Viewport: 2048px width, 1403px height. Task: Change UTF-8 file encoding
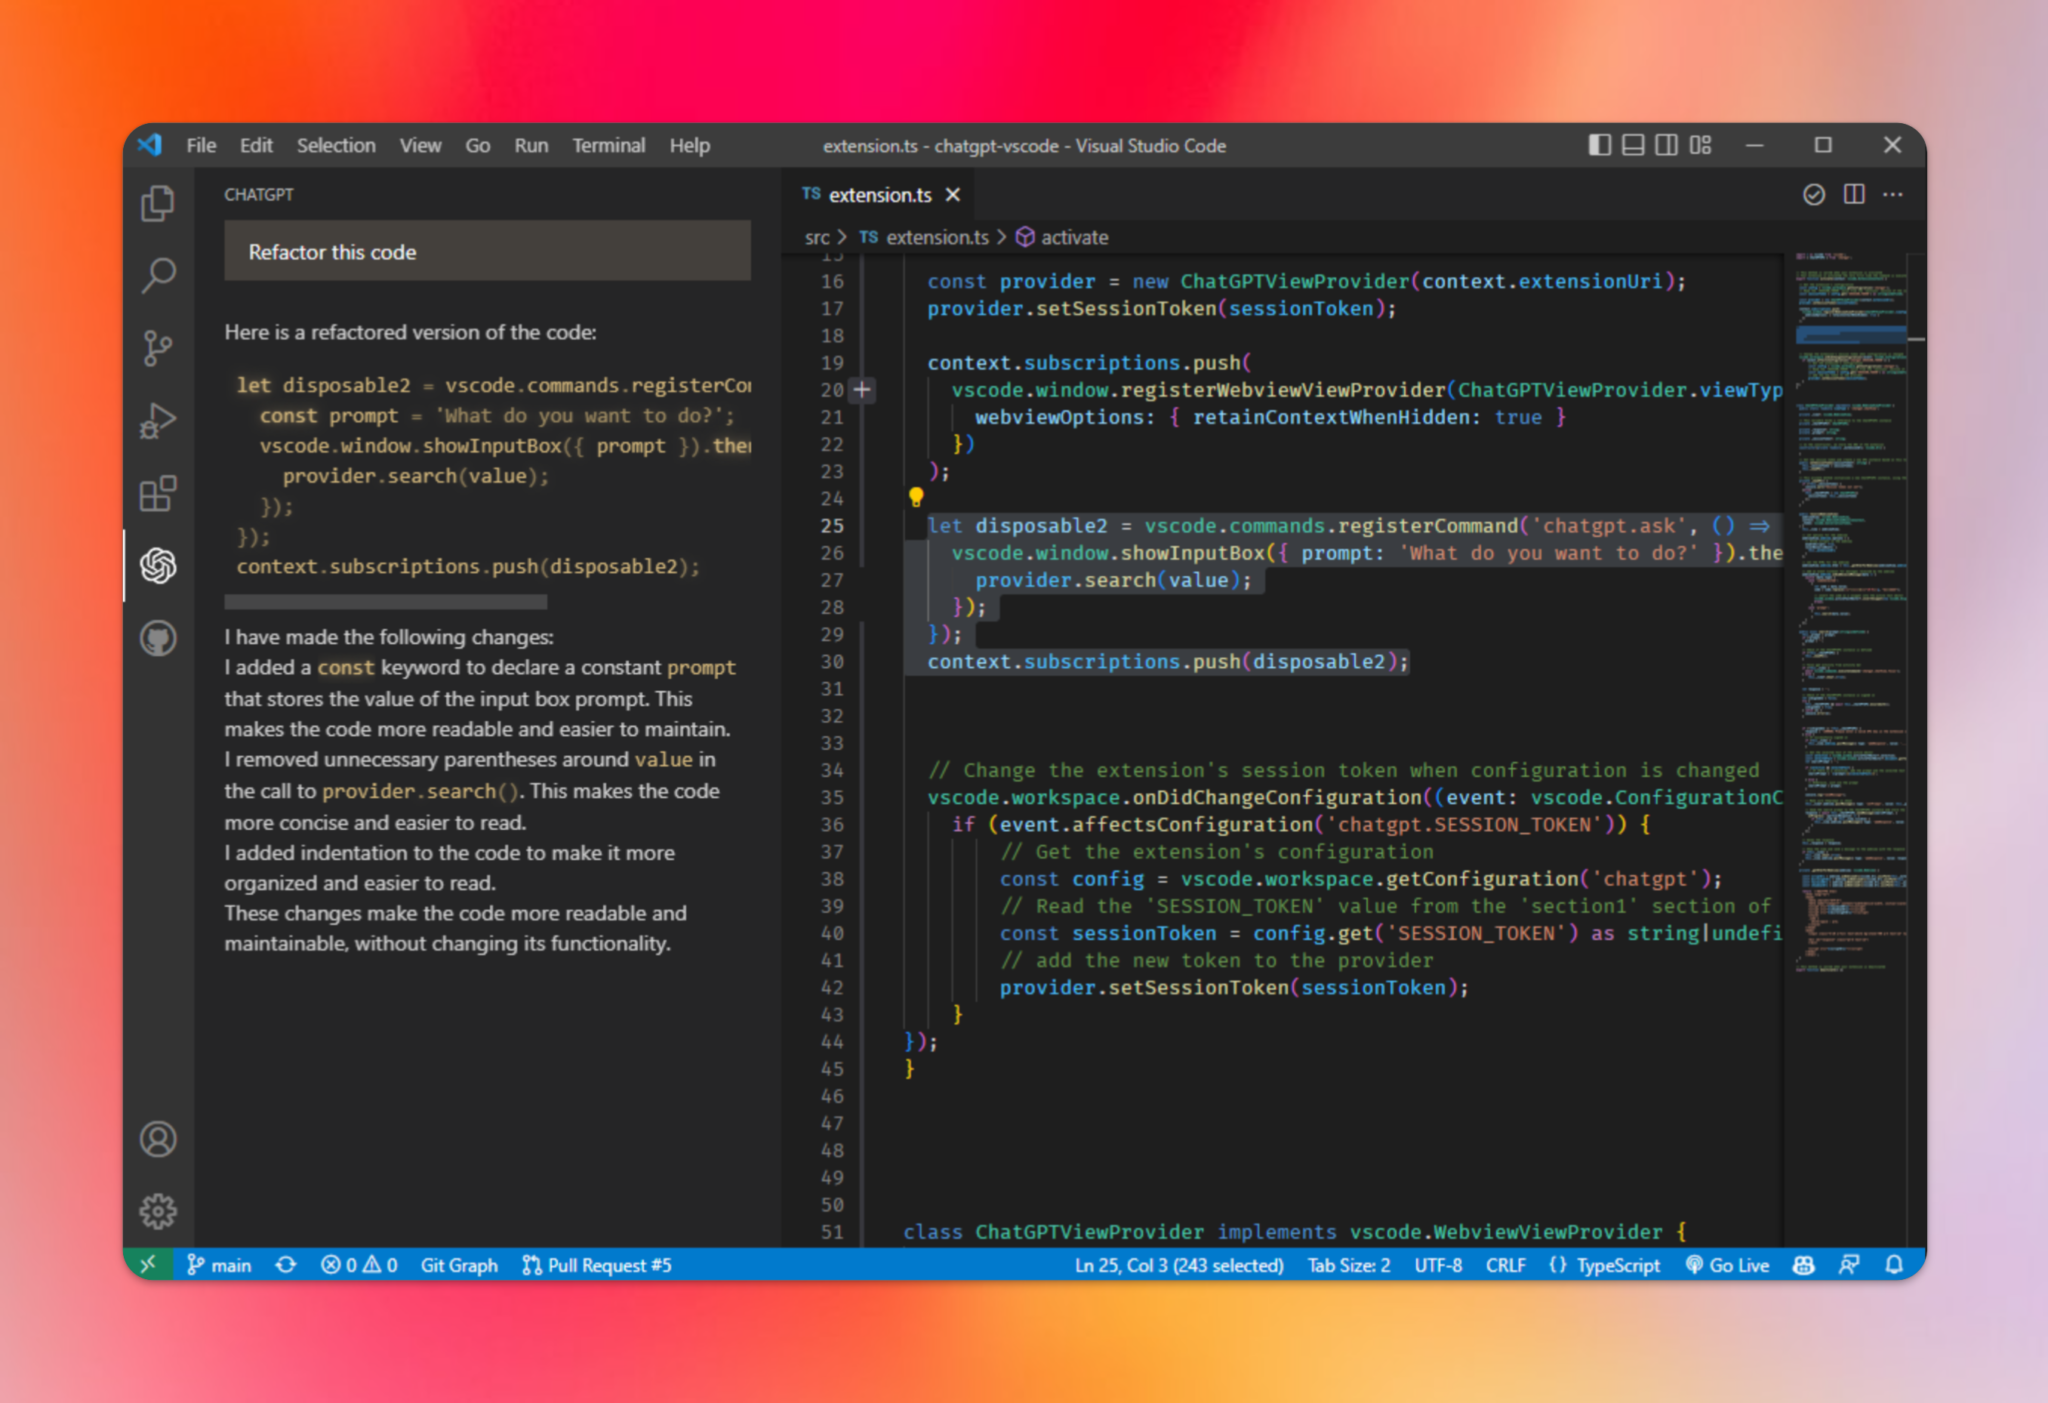pos(1438,1265)
